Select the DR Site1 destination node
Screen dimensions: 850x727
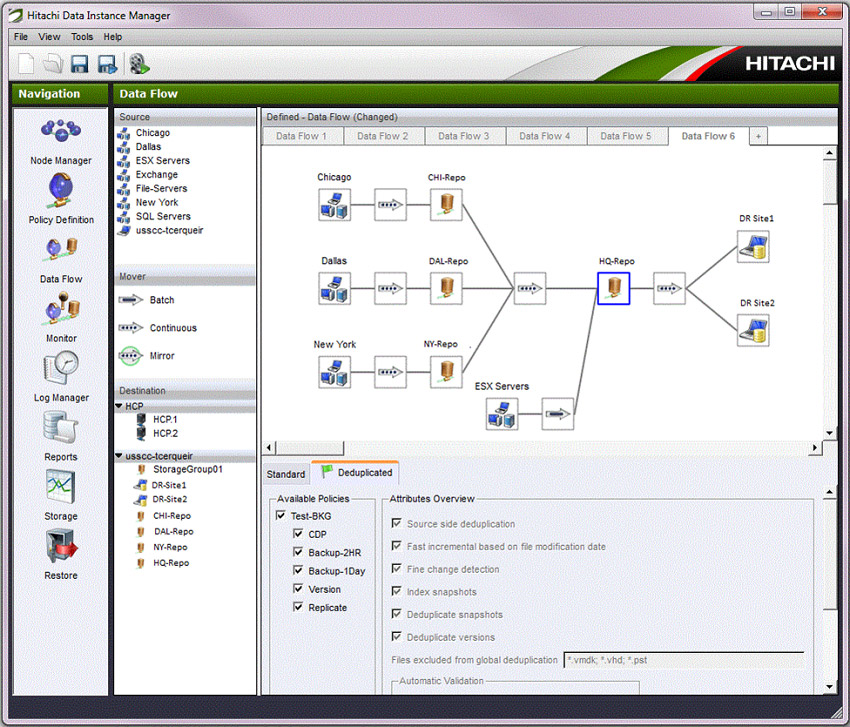pos(753,247)
